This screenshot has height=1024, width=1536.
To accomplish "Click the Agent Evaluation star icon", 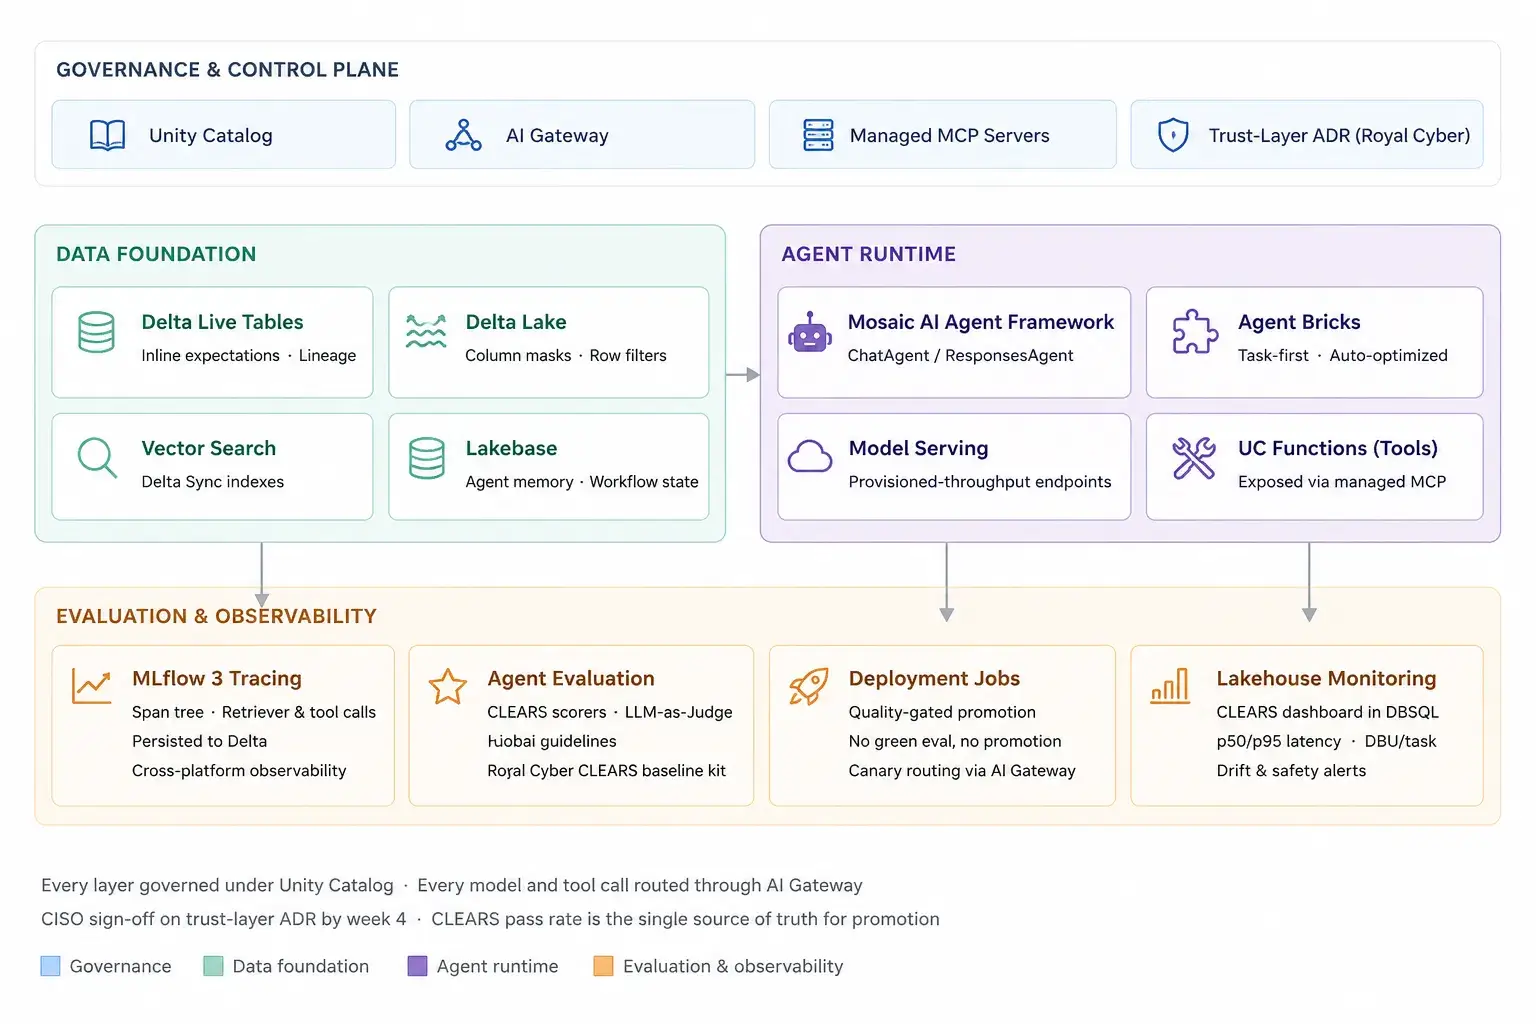I will [447, 686].
